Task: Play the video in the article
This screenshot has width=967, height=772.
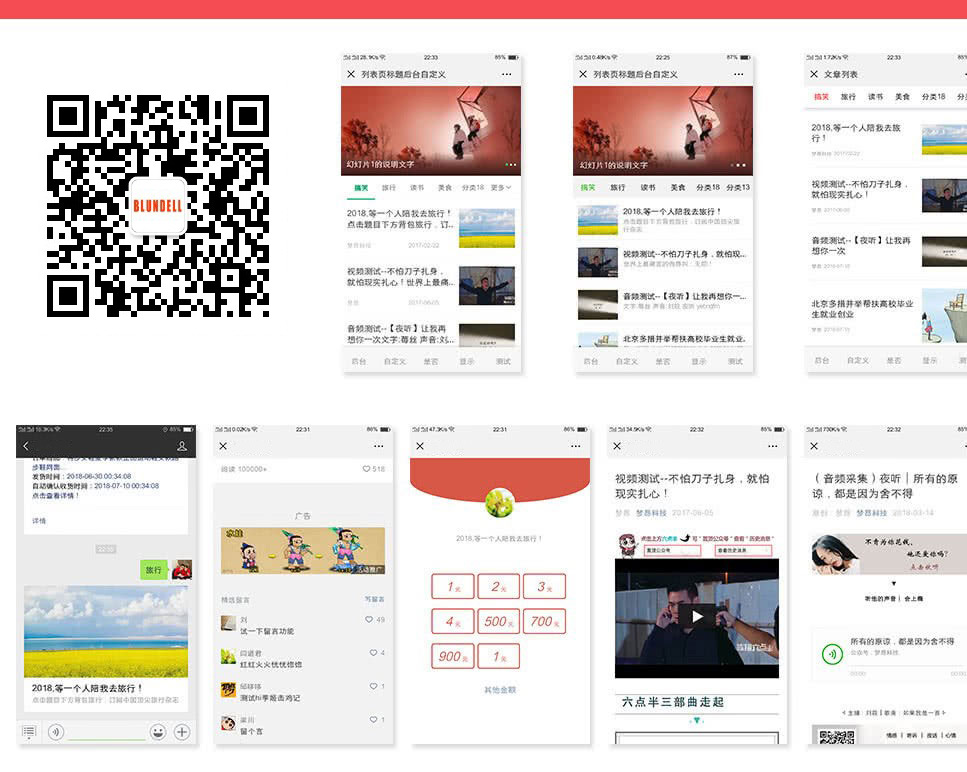Action: point(697,616)
